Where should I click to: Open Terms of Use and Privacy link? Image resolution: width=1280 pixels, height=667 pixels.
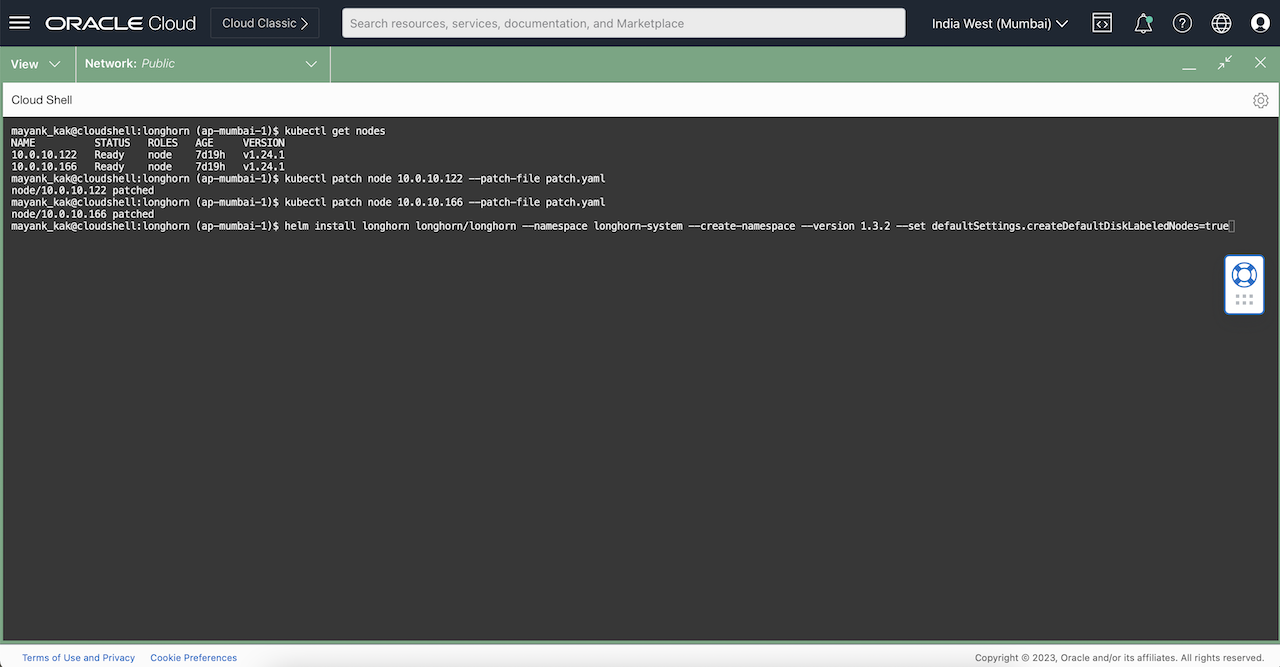[78, 658]
